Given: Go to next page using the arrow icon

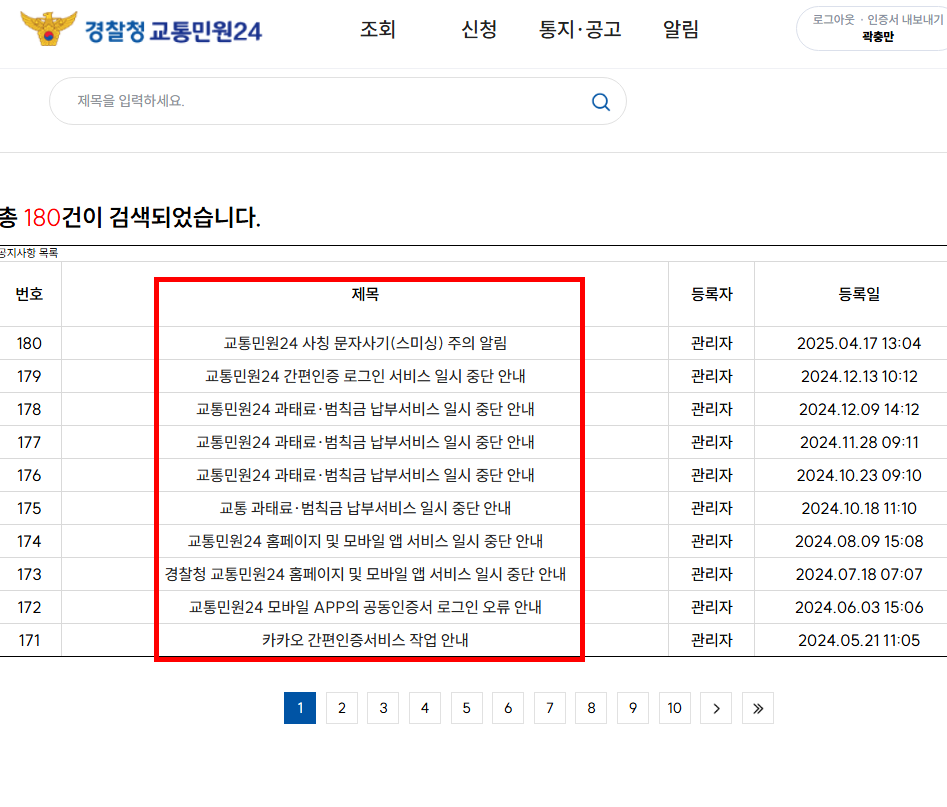Looking at the screenshot, I should (716, 707).
